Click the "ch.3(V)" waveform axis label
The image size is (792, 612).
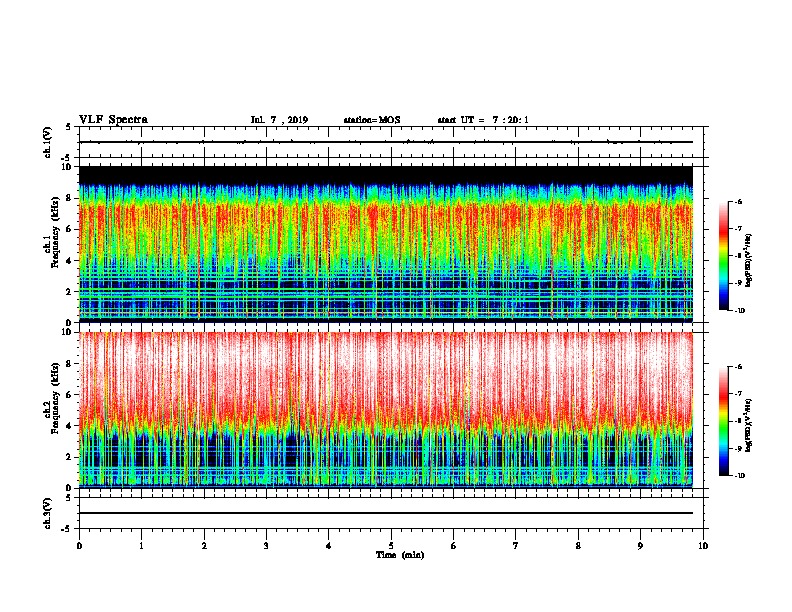pos(47,513)
